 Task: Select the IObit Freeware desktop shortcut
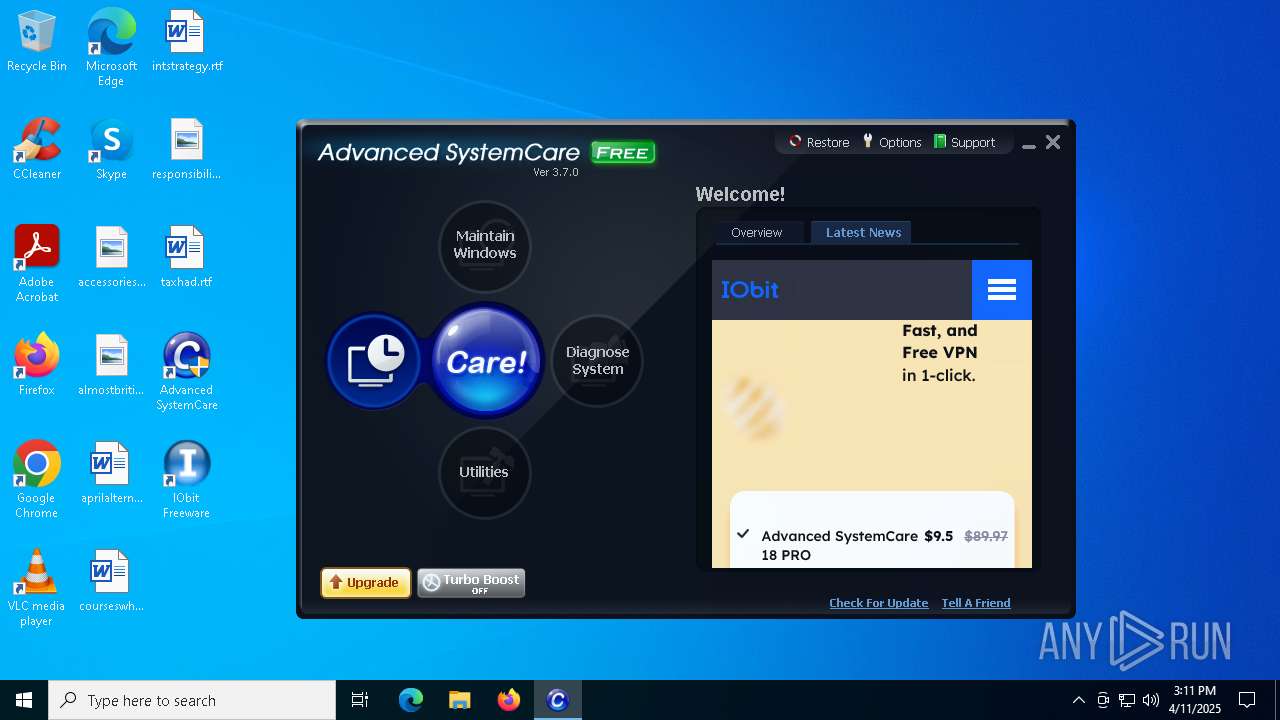187,480
